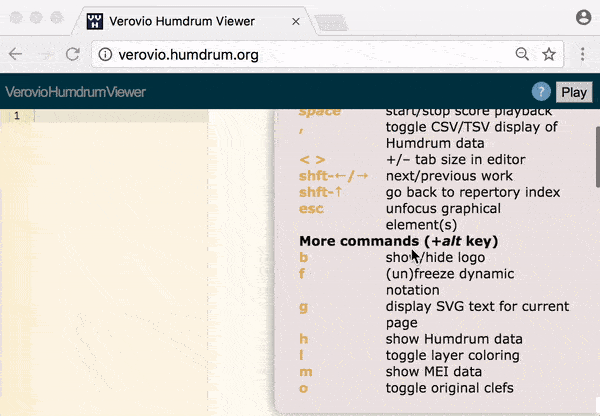Click 'show MEI data' description
600x416 pixels.
click(434, 372)
